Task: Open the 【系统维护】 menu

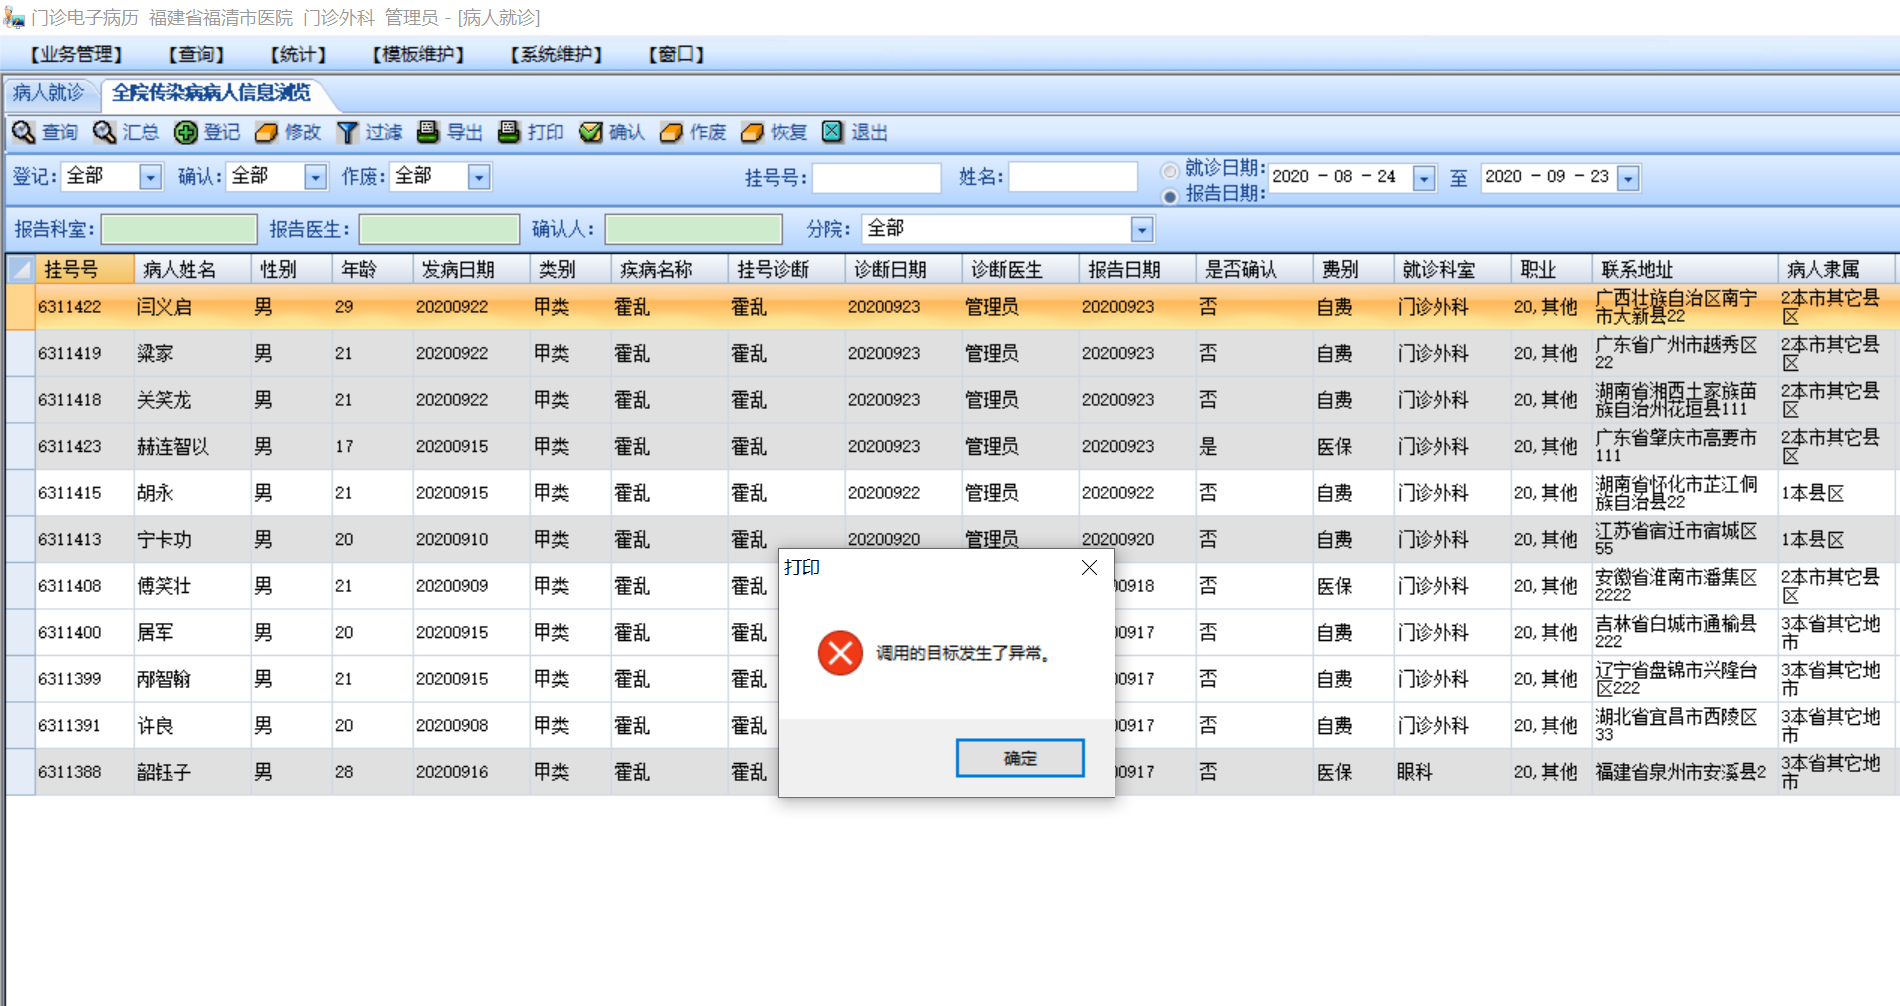Action: [556, 54]
